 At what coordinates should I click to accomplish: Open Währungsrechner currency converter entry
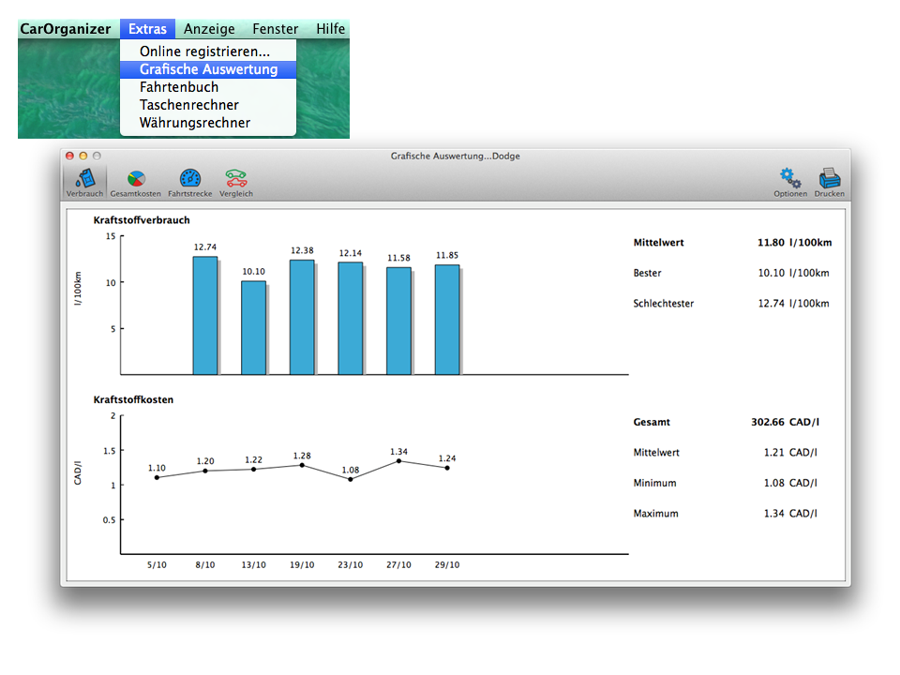195,123
